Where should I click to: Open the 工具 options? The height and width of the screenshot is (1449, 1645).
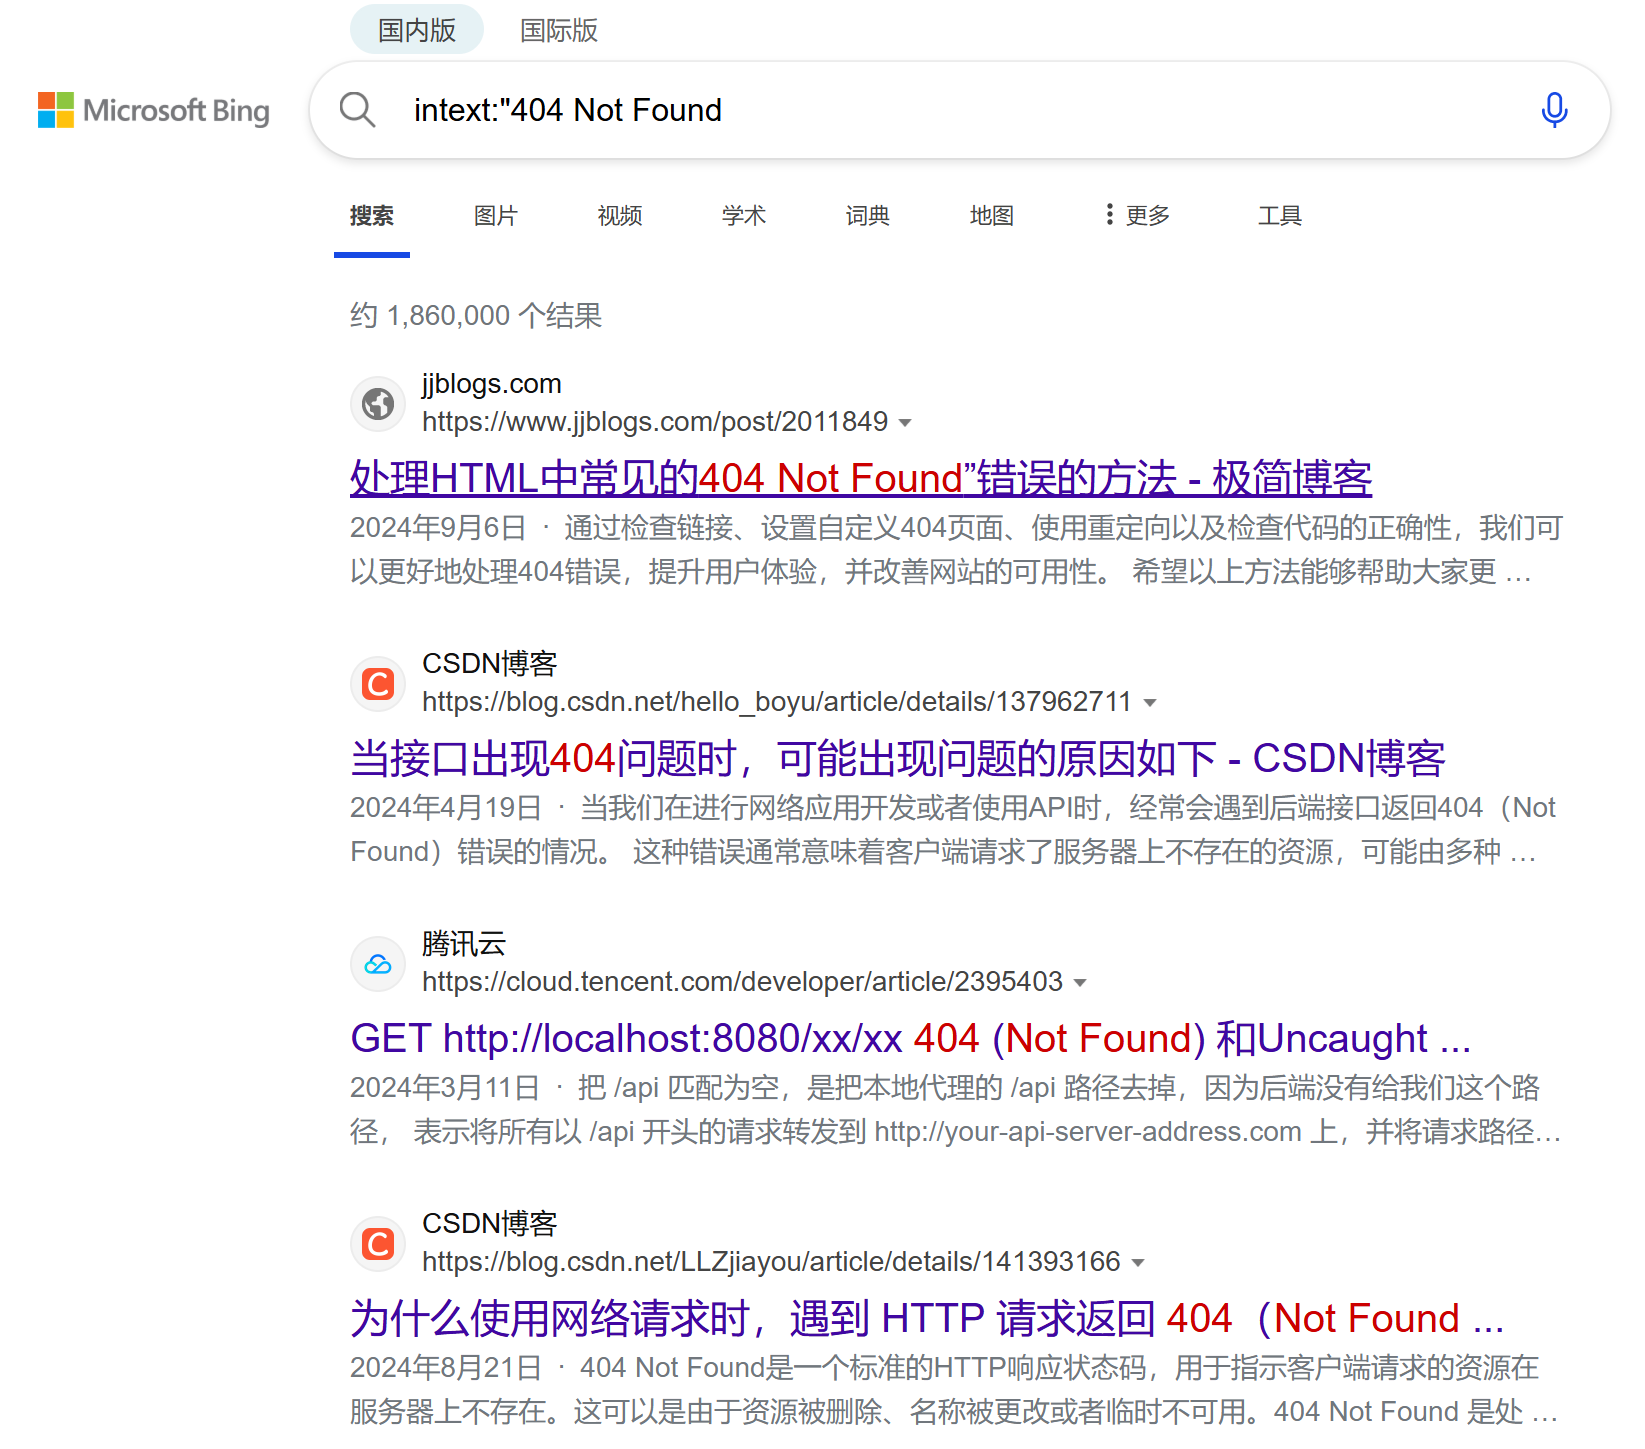pos(1280,215)
